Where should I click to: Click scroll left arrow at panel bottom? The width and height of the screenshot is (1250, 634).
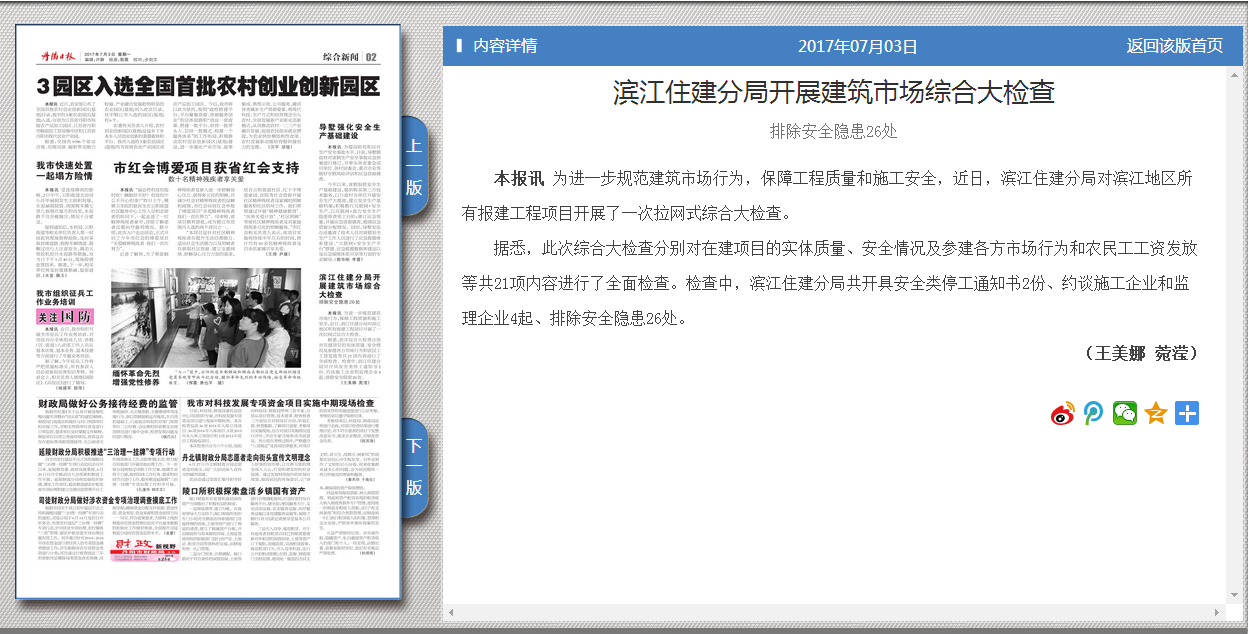pyautogui.click(x=451, y=611)
